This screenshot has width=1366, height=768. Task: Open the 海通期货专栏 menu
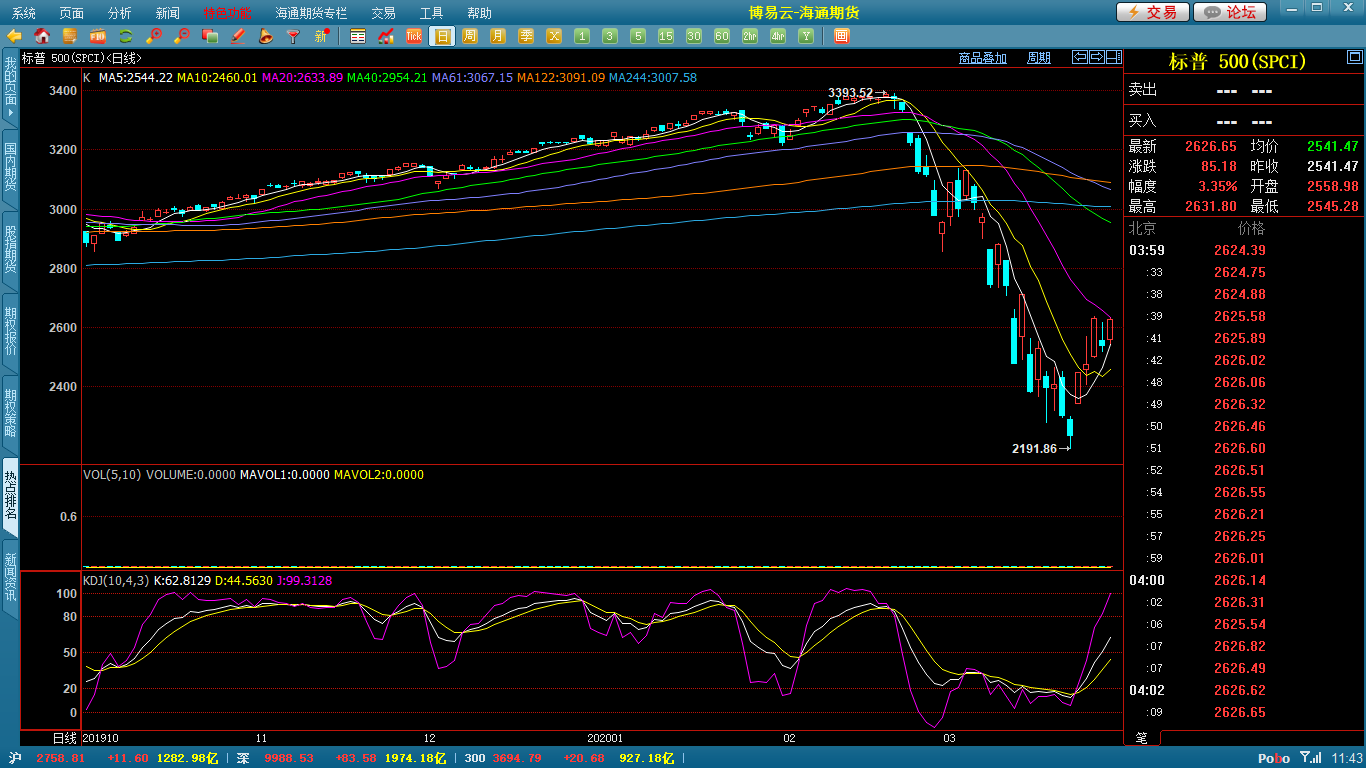311,13
